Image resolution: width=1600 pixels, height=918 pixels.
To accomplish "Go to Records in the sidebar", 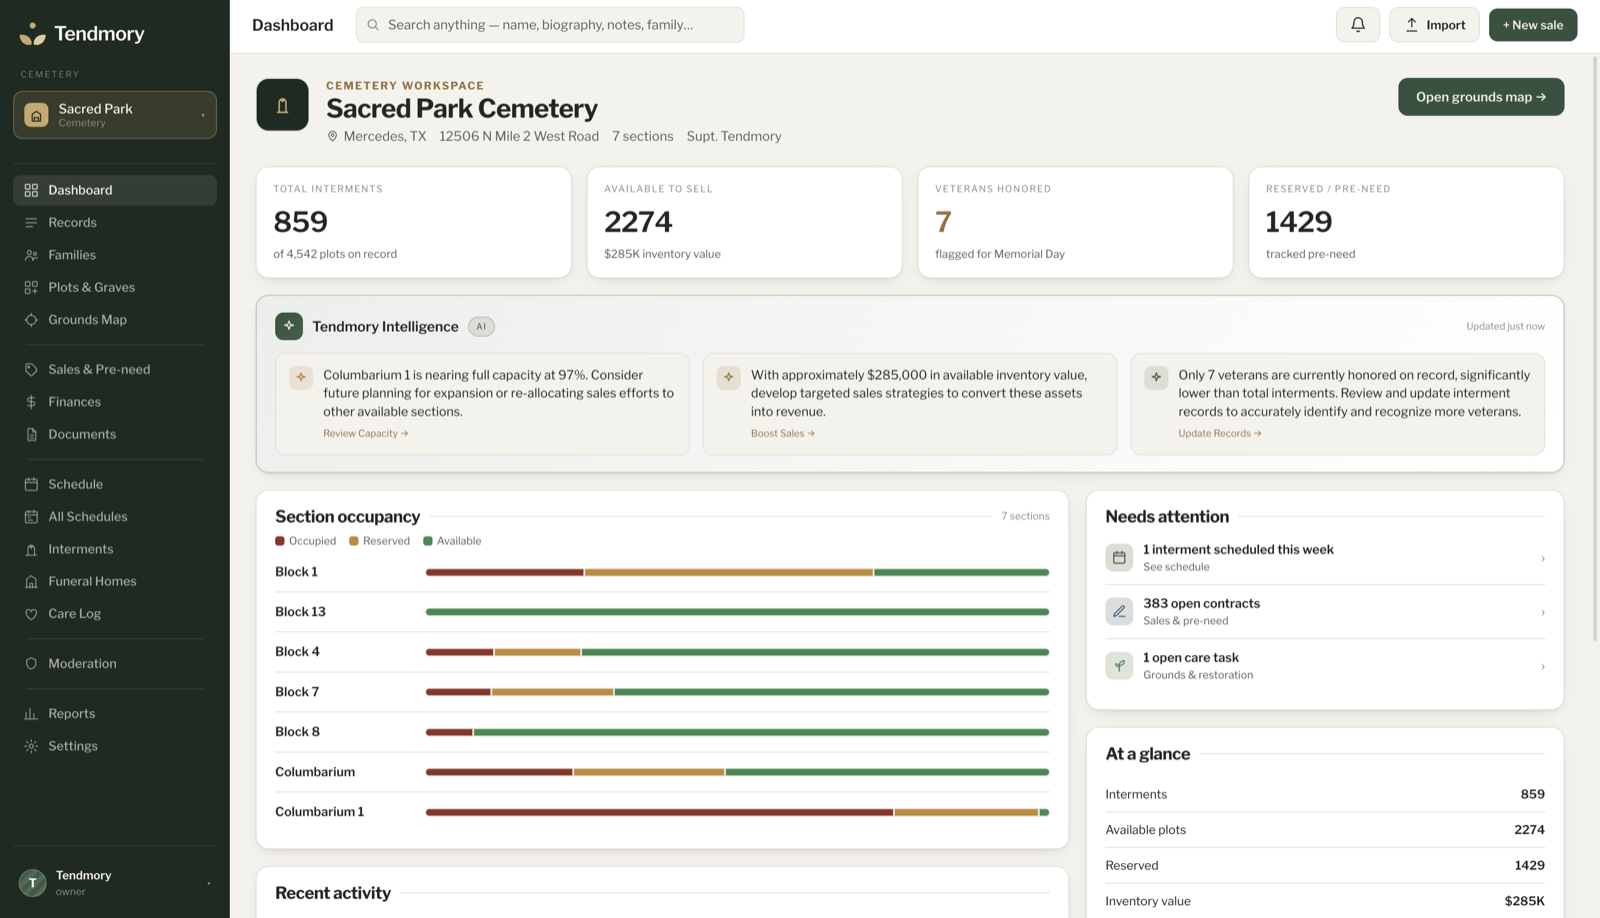I will click(115, 223).
